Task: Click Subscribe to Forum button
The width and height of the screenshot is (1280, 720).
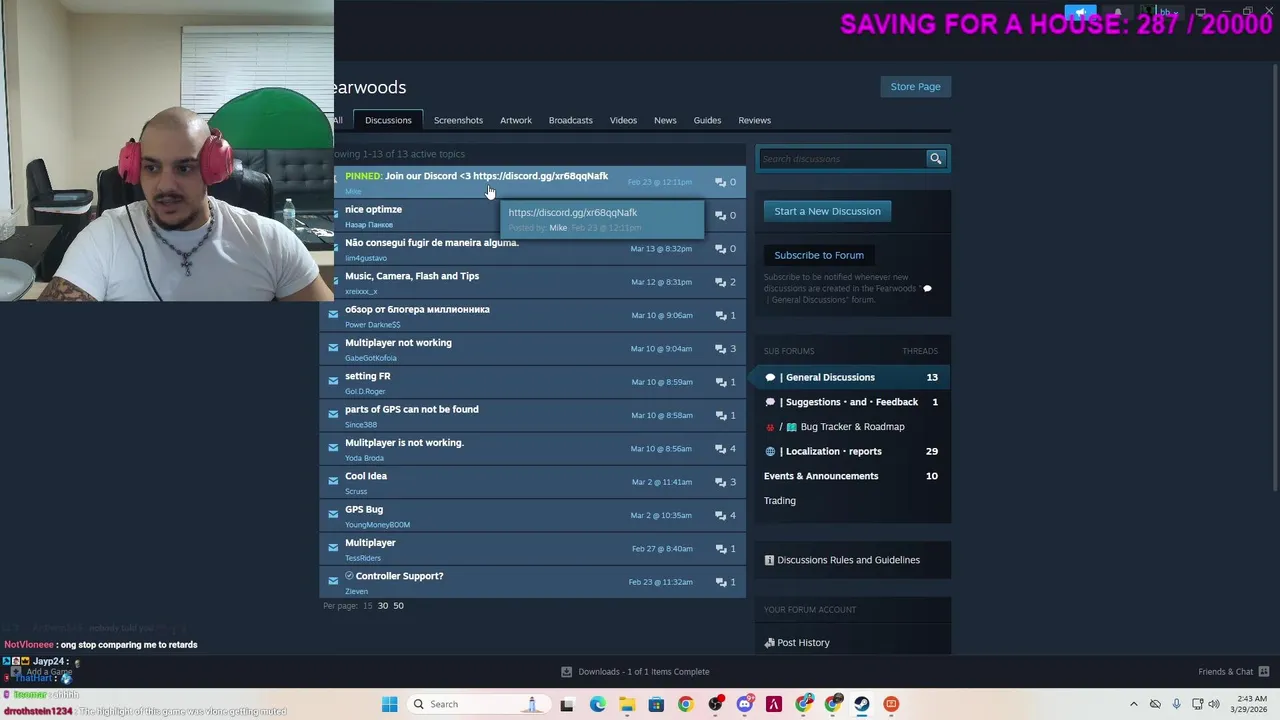Action: pos(818,255)
